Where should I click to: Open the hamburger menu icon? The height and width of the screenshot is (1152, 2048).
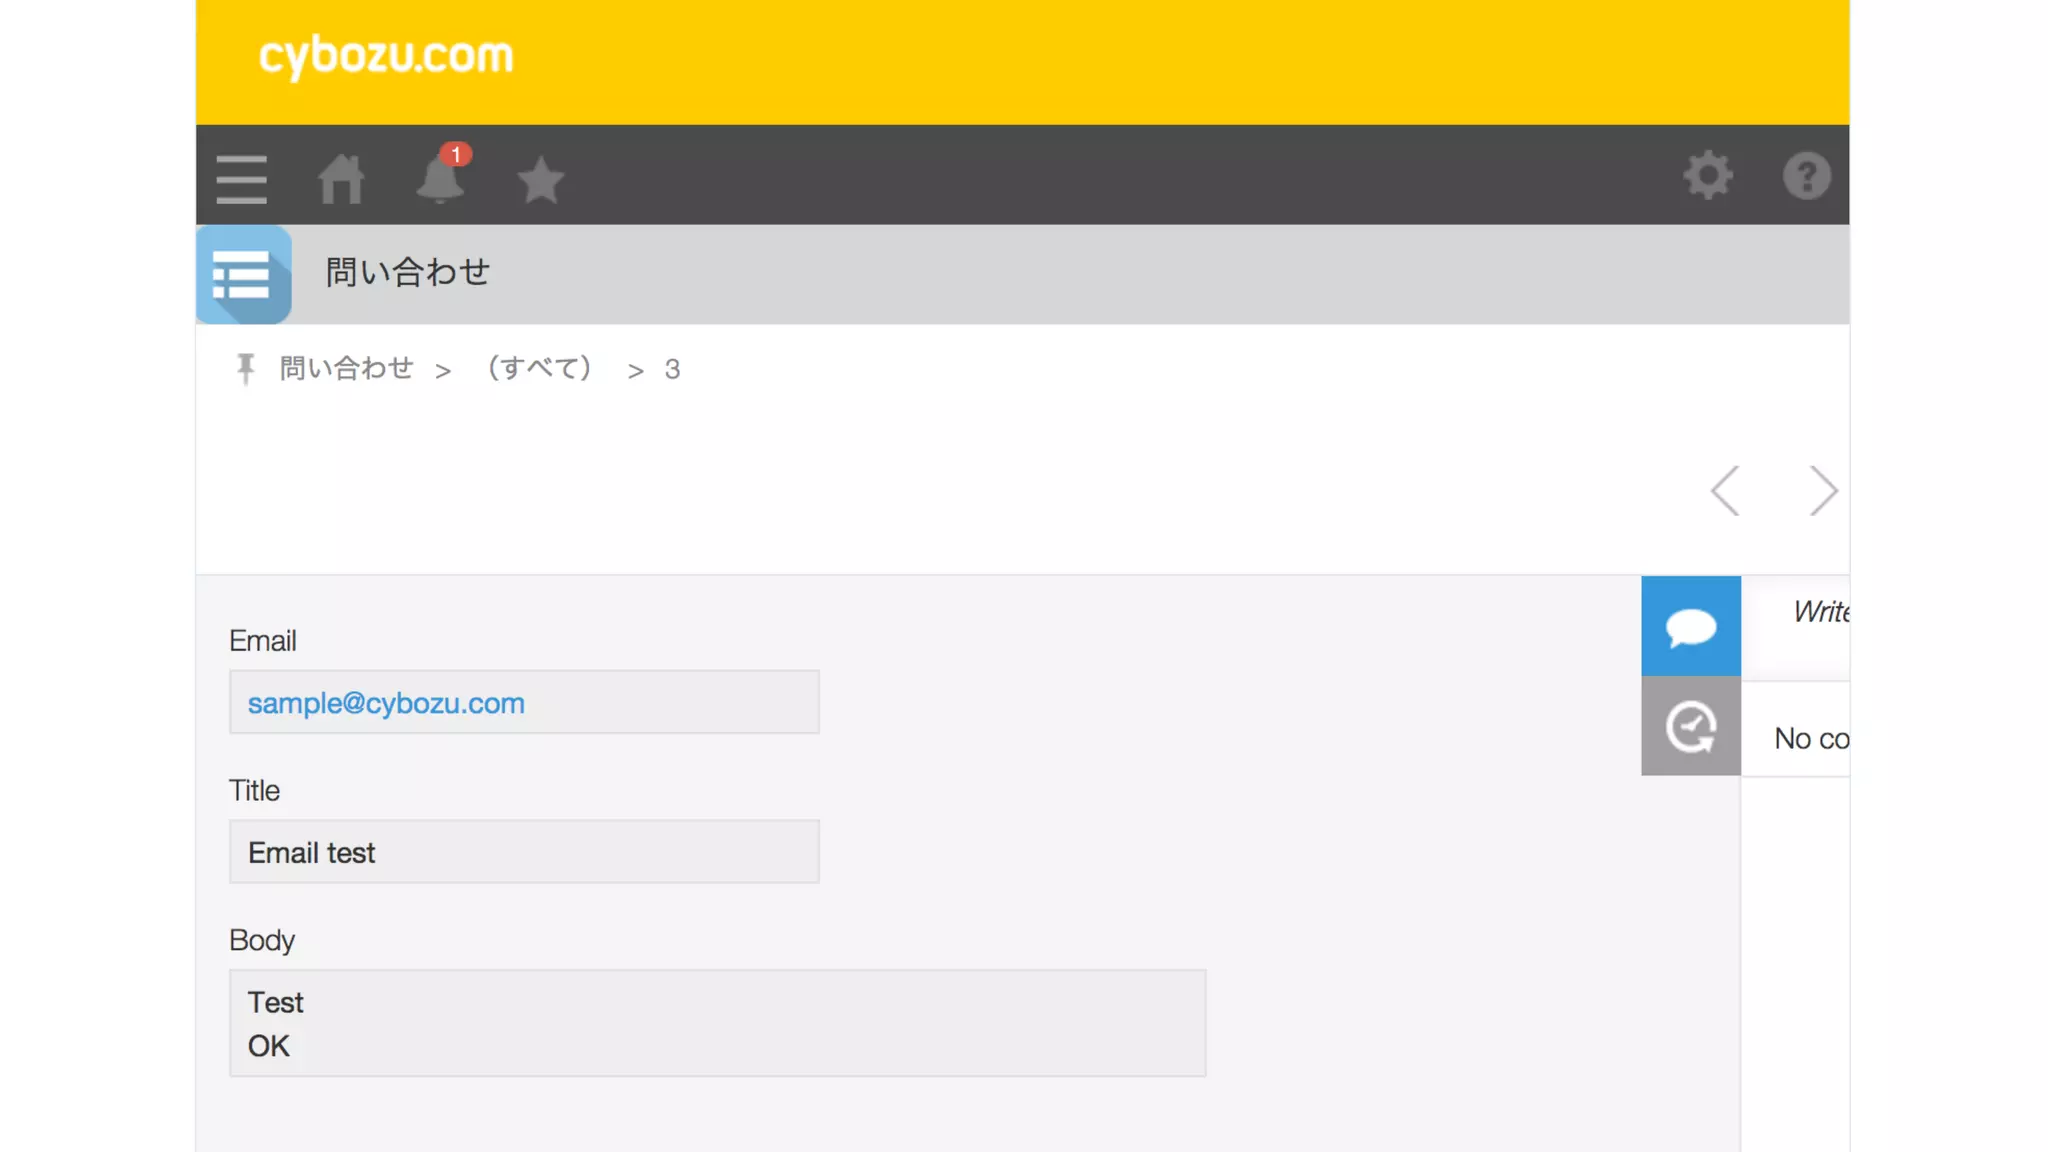[x=241, y=179]
